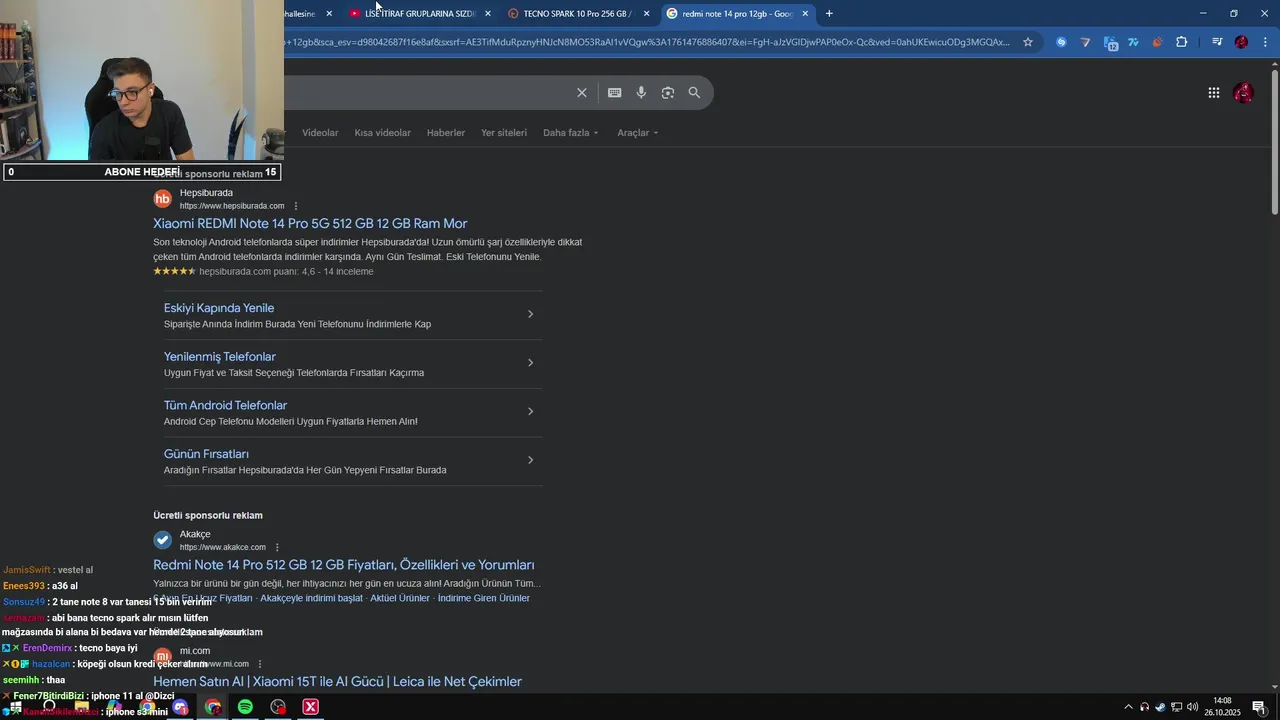Close the TECNO SPARK 10 Pro tab
Image resolution: width=1280 pixels, height=720 pixels.
646,13
